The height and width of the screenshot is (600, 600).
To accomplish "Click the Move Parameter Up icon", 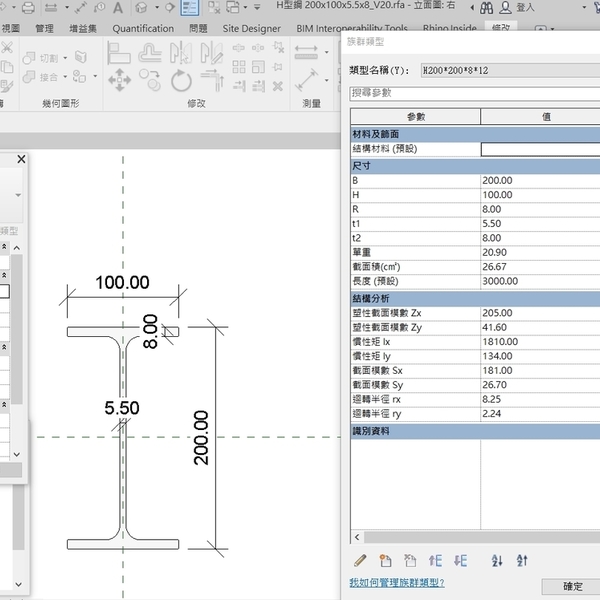I will (x=435, y=561).
